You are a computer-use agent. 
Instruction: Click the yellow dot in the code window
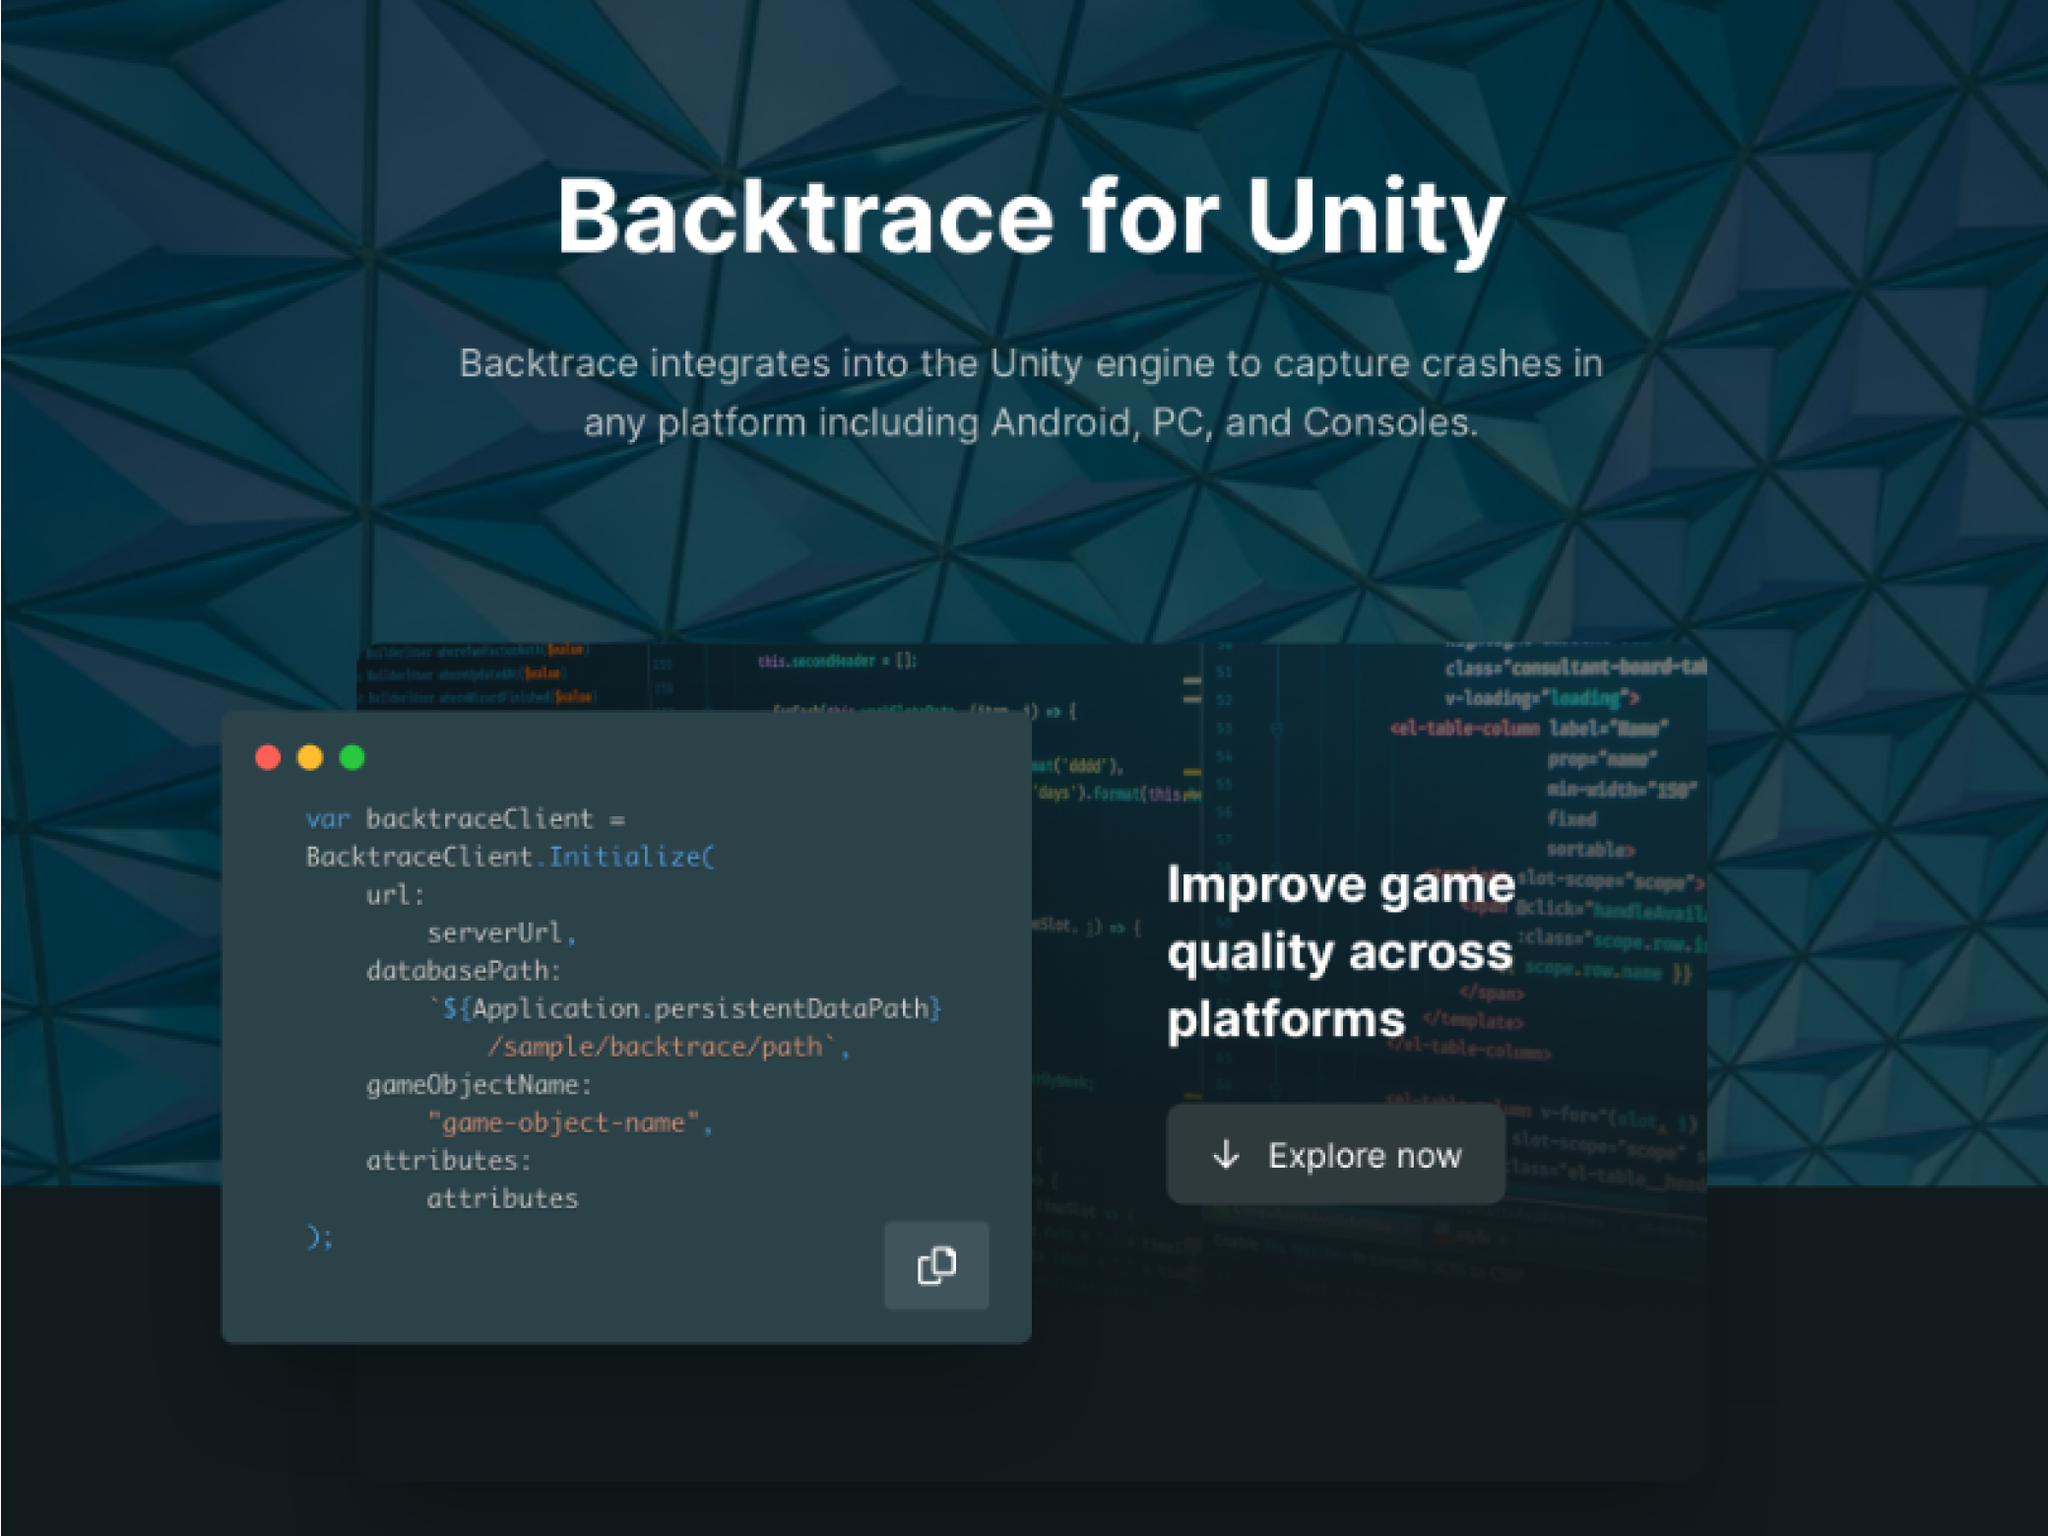point(310,757)
